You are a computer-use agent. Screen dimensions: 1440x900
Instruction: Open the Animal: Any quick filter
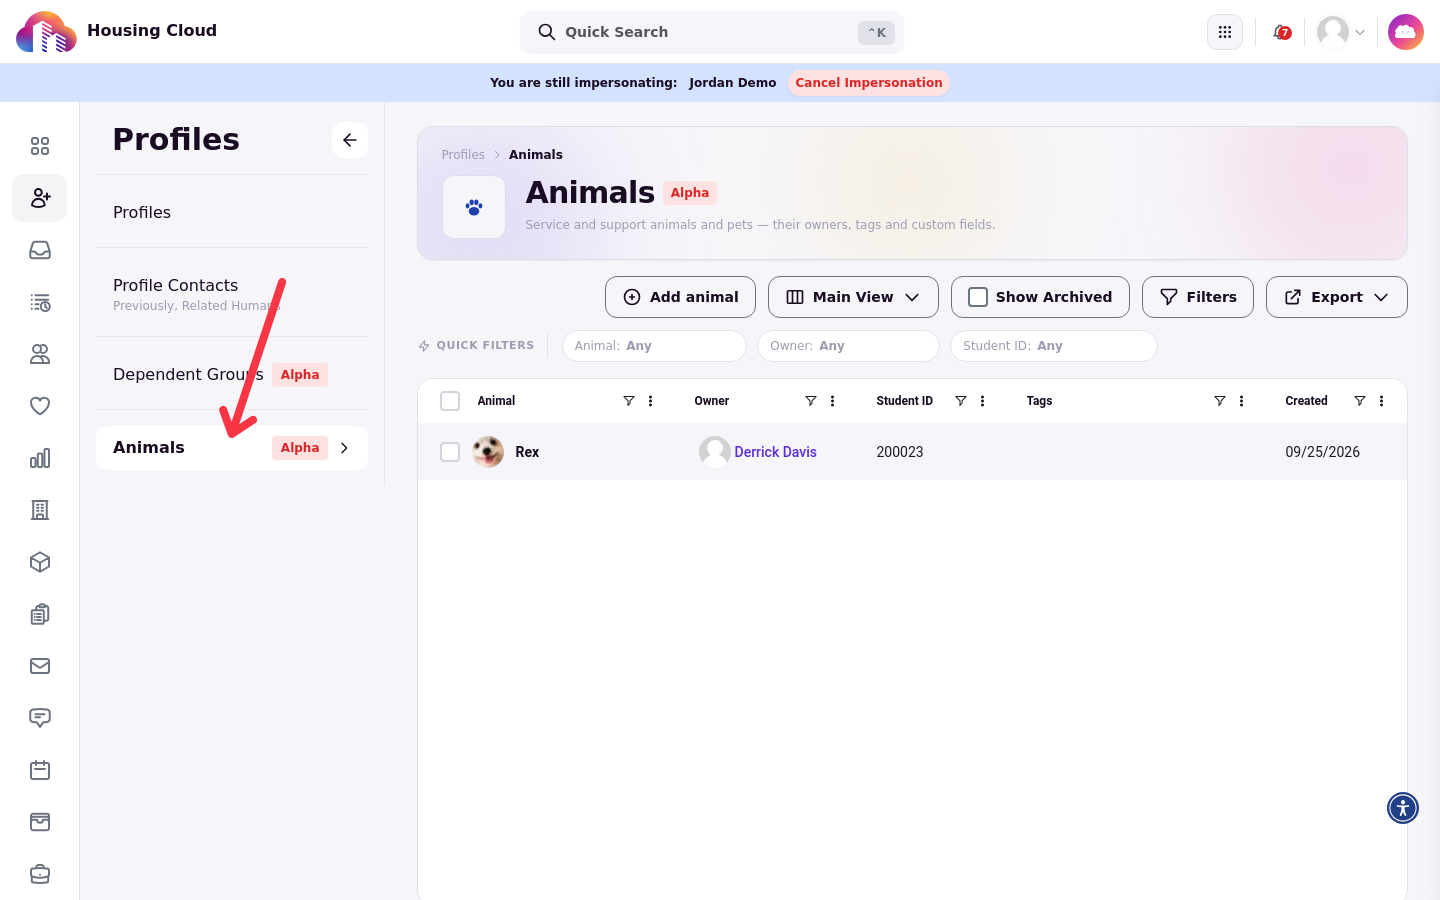click(x=654, y=346)
